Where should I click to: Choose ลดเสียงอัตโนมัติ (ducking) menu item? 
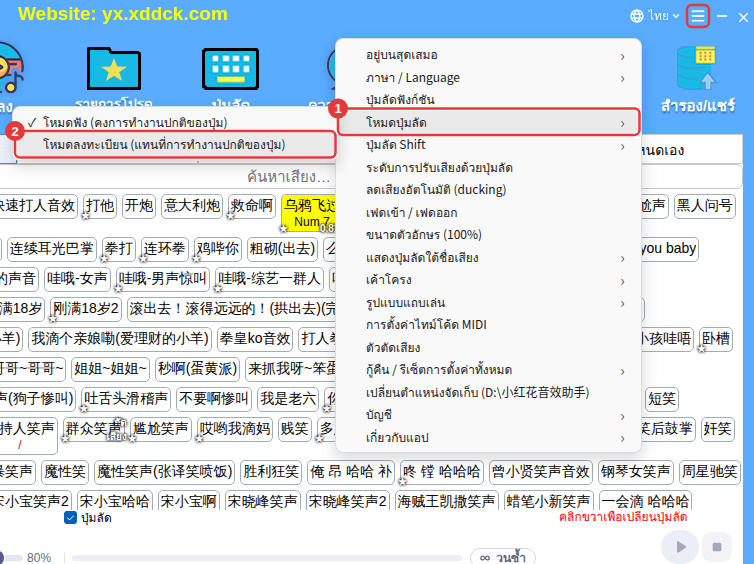tap(488, 190)
